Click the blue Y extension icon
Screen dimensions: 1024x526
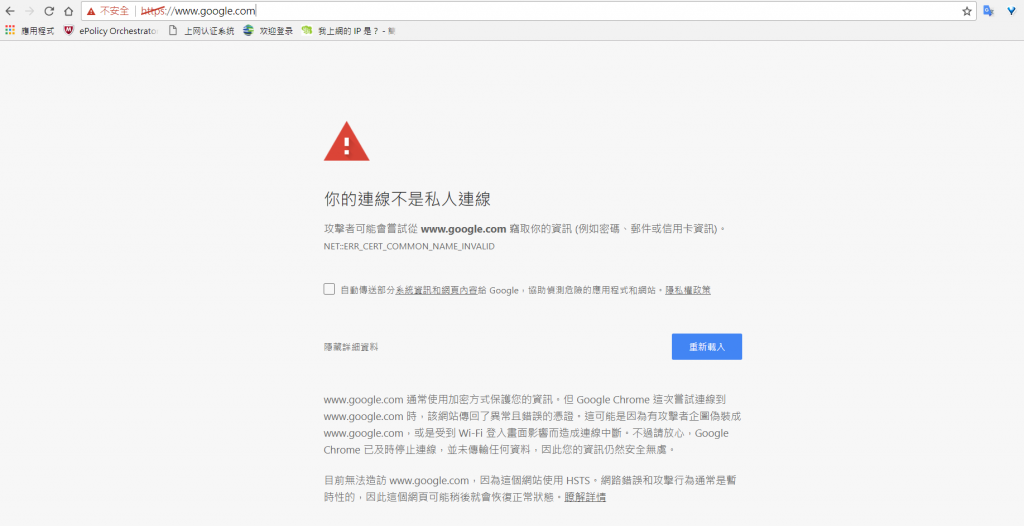1010,11
